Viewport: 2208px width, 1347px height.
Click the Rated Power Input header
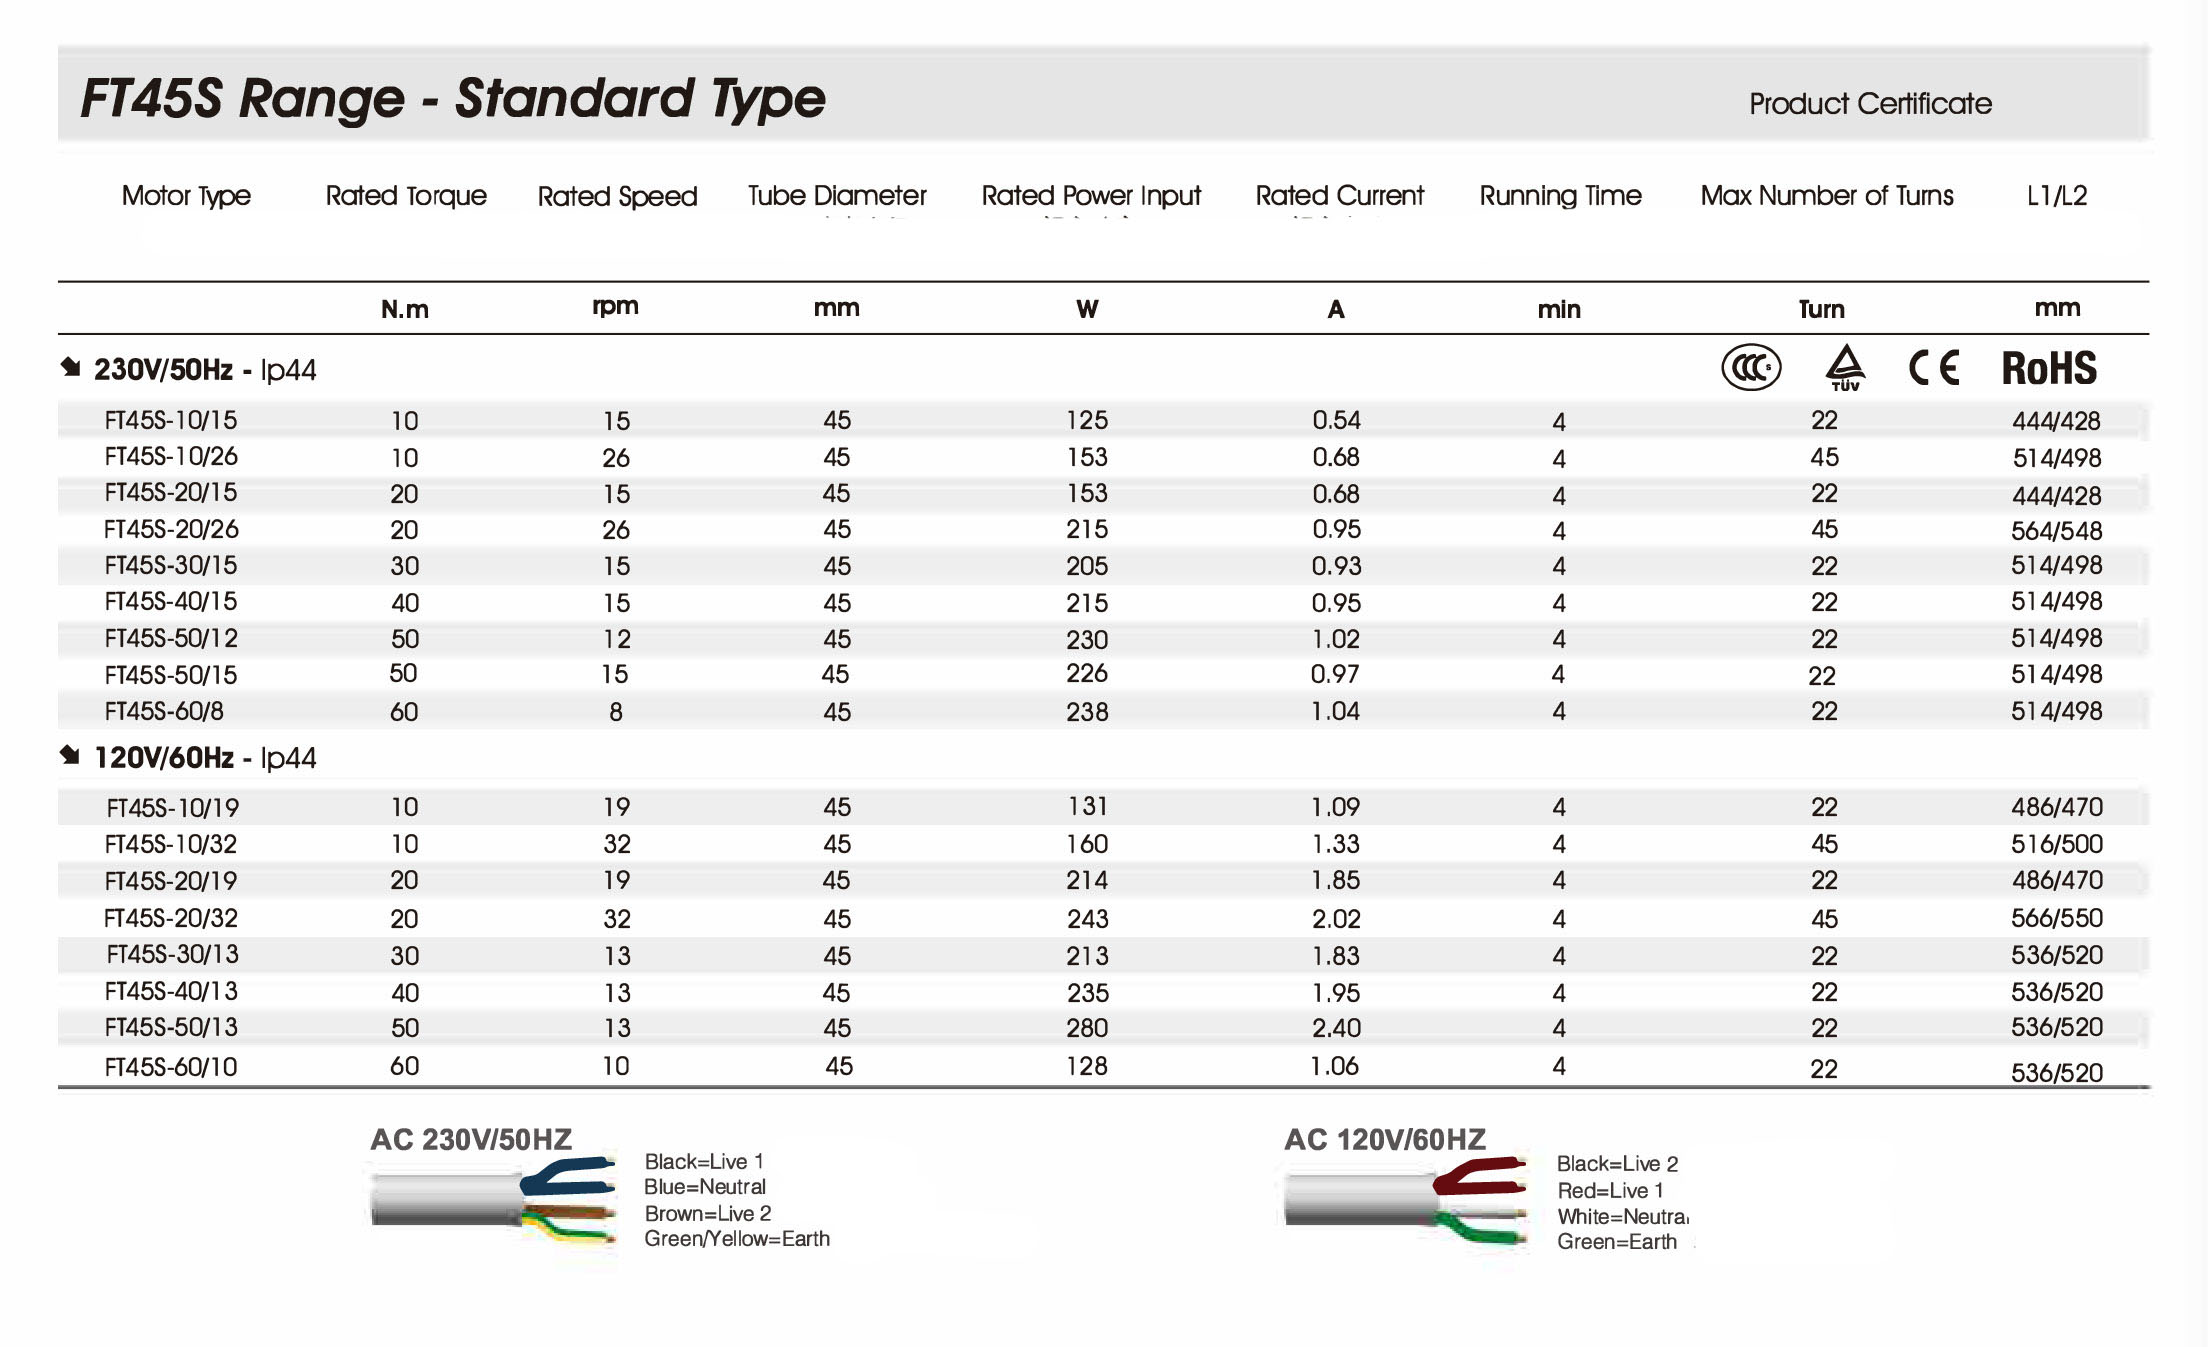(1090, 196)
